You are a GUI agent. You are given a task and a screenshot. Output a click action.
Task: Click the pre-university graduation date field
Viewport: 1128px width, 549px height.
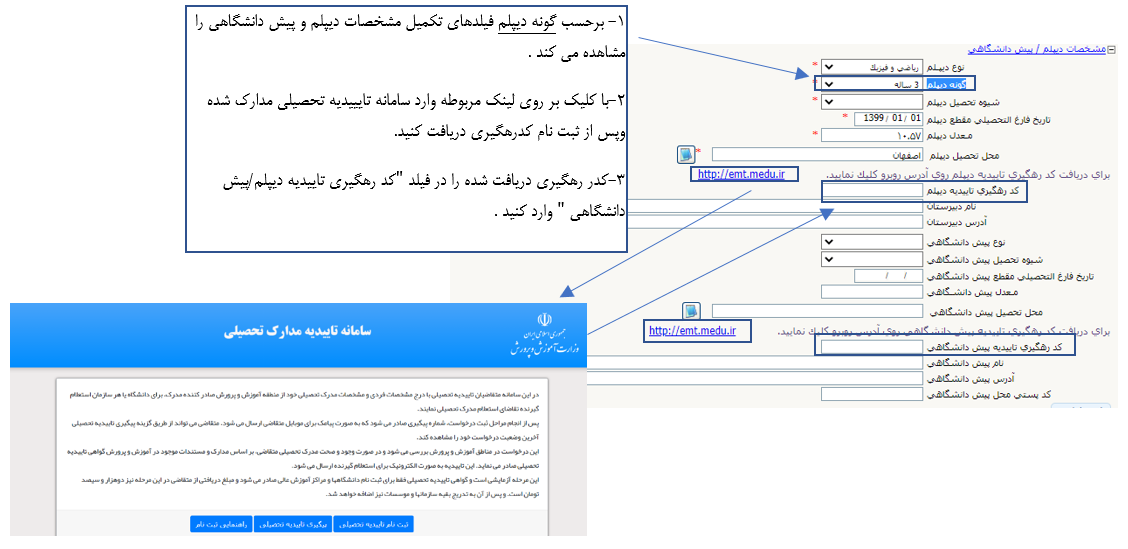[x=888, y=276]
